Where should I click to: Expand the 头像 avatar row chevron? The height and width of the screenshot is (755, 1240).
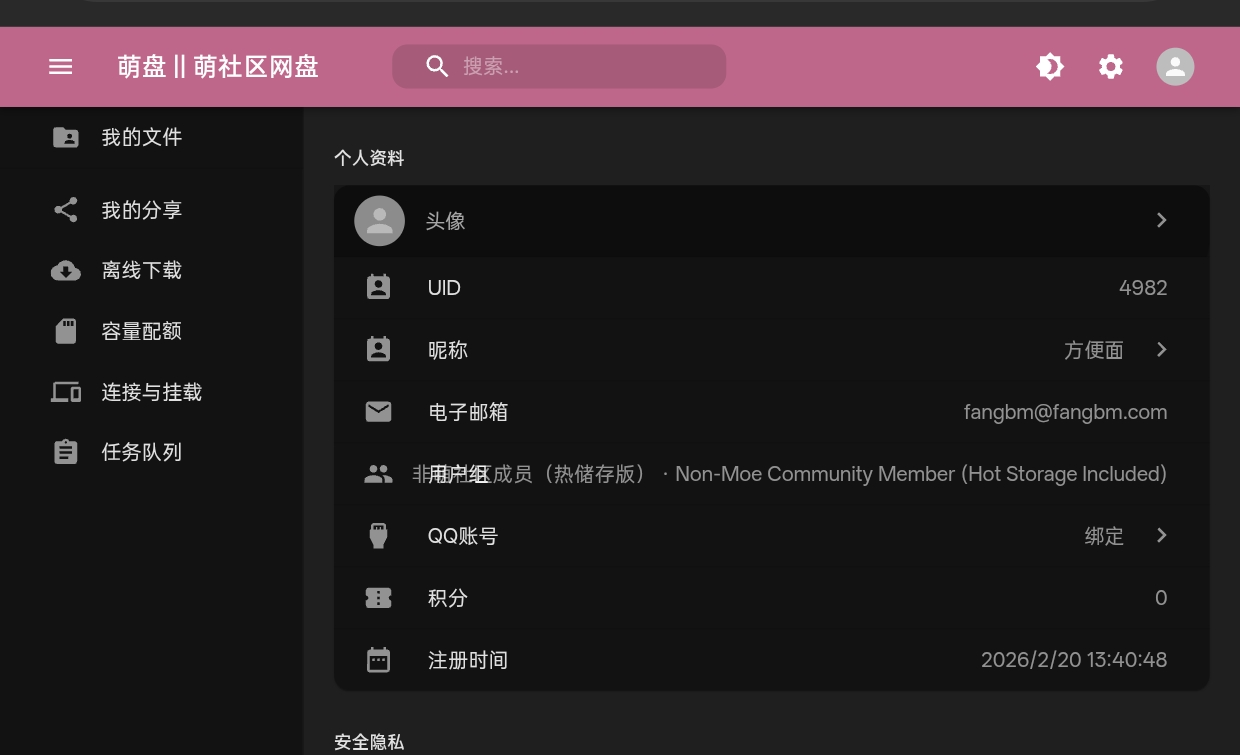coord(1161,220)
